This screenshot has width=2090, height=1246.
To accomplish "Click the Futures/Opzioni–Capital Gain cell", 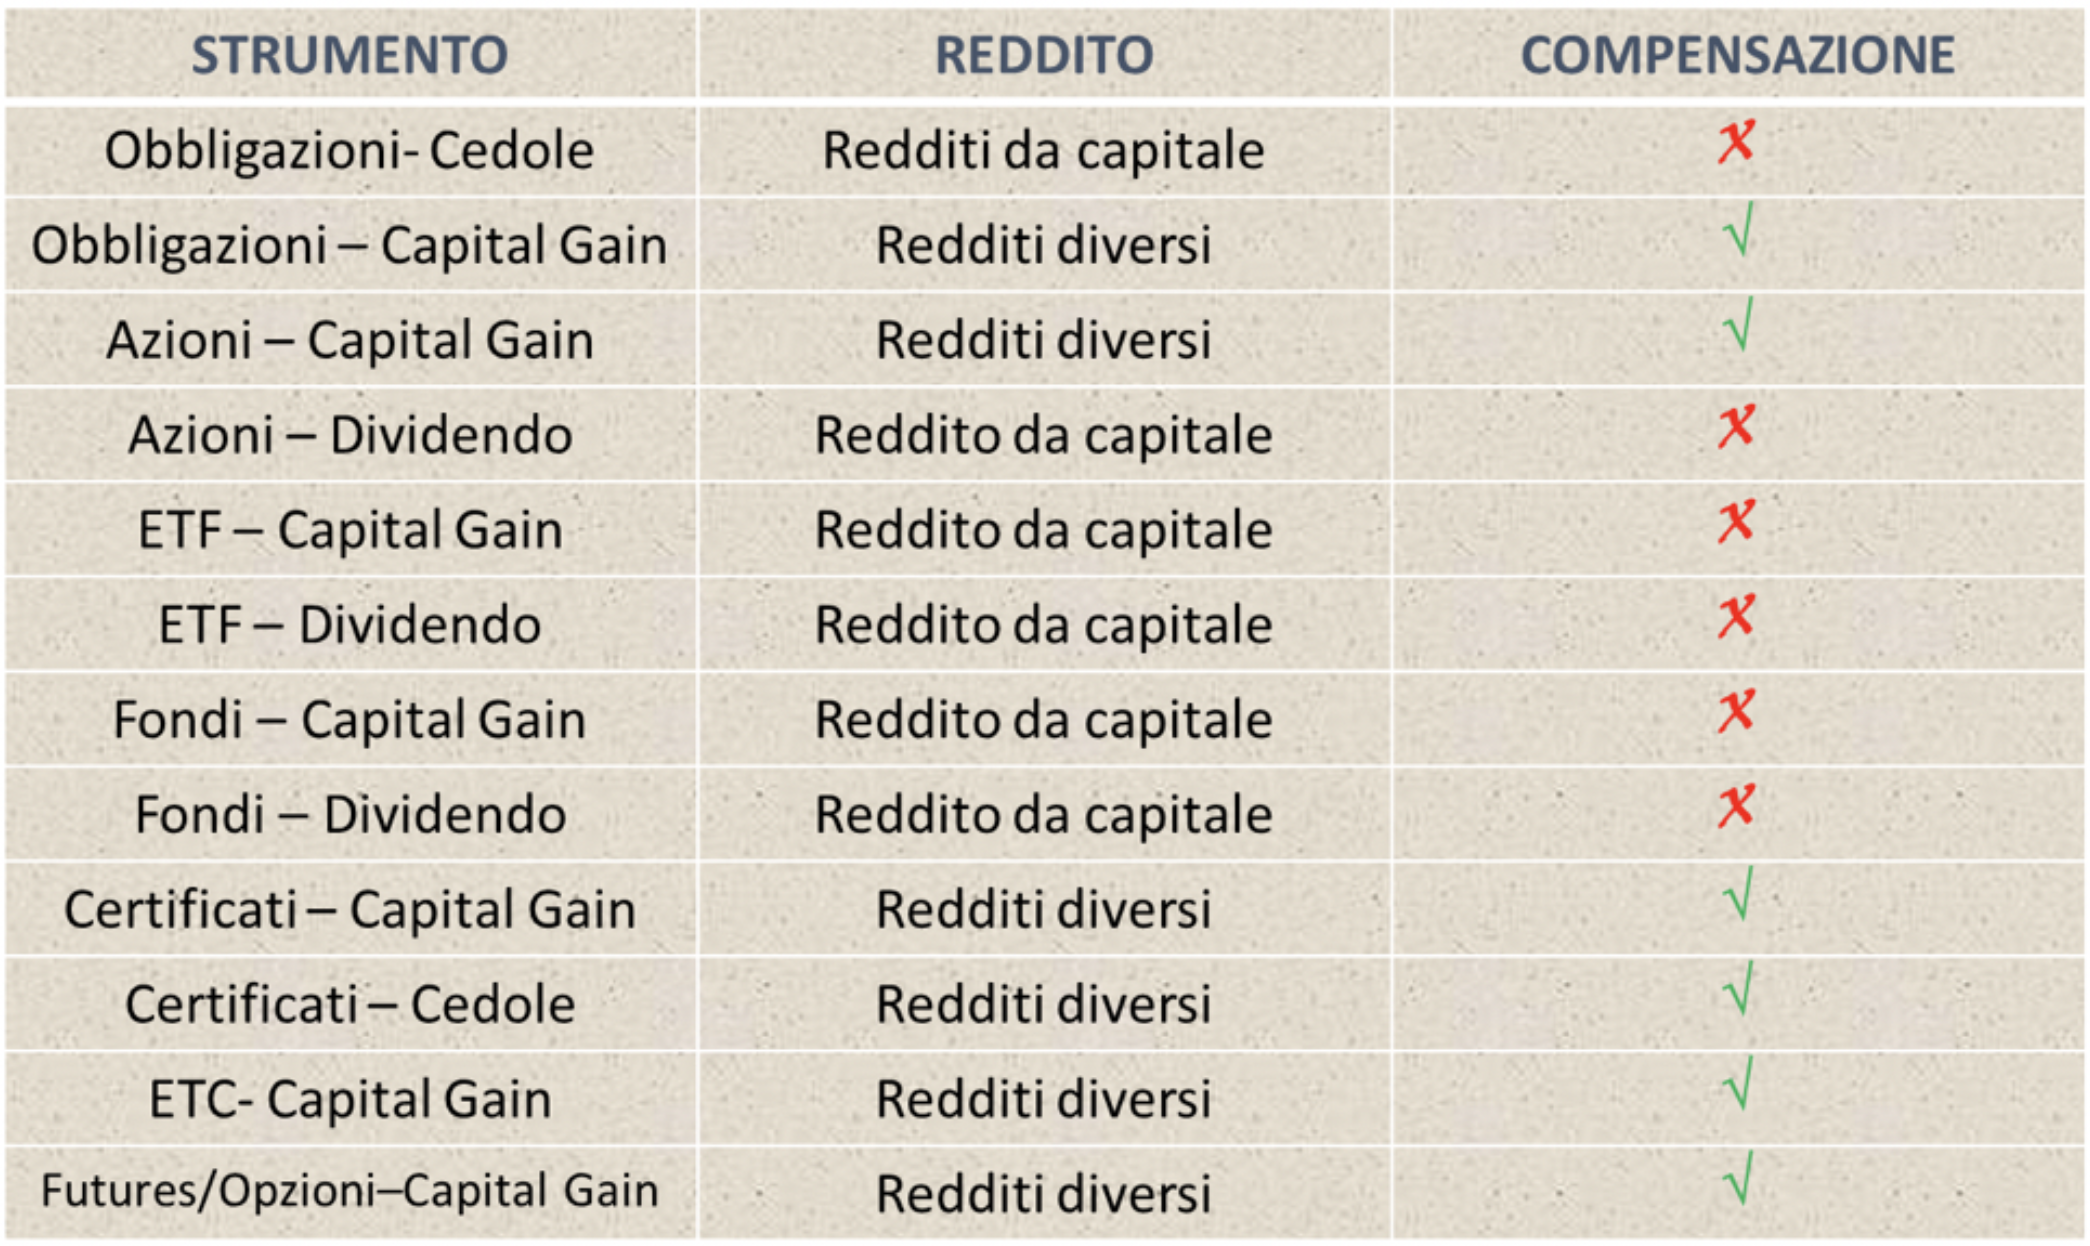I will pyautogui.click(x=350, y=1192).
